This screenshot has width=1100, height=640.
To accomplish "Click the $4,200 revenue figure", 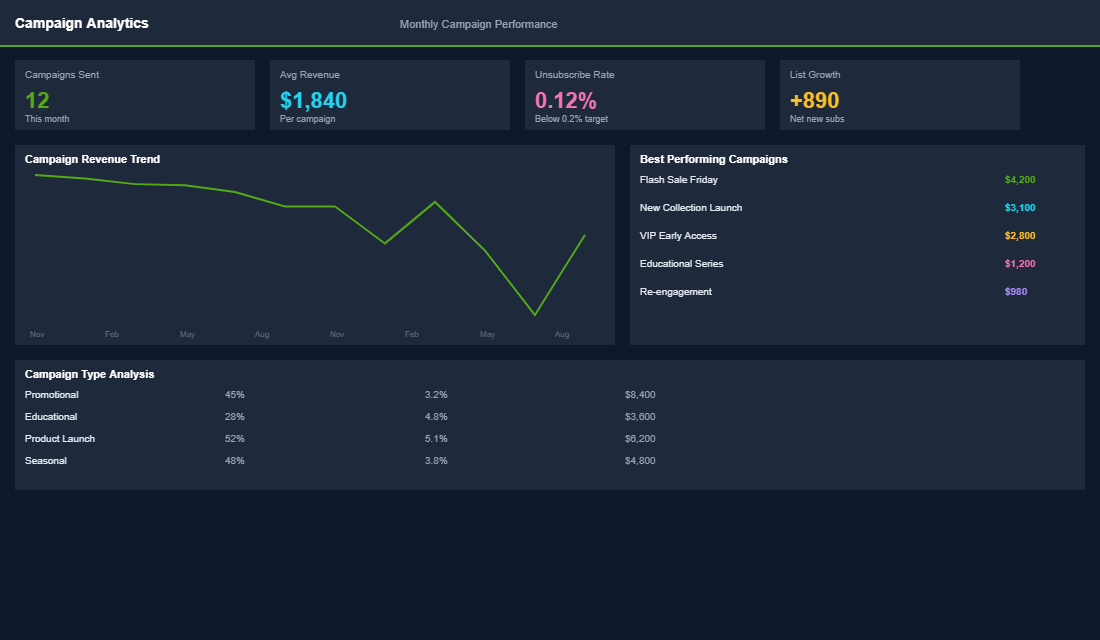I will pos(1020,179).
